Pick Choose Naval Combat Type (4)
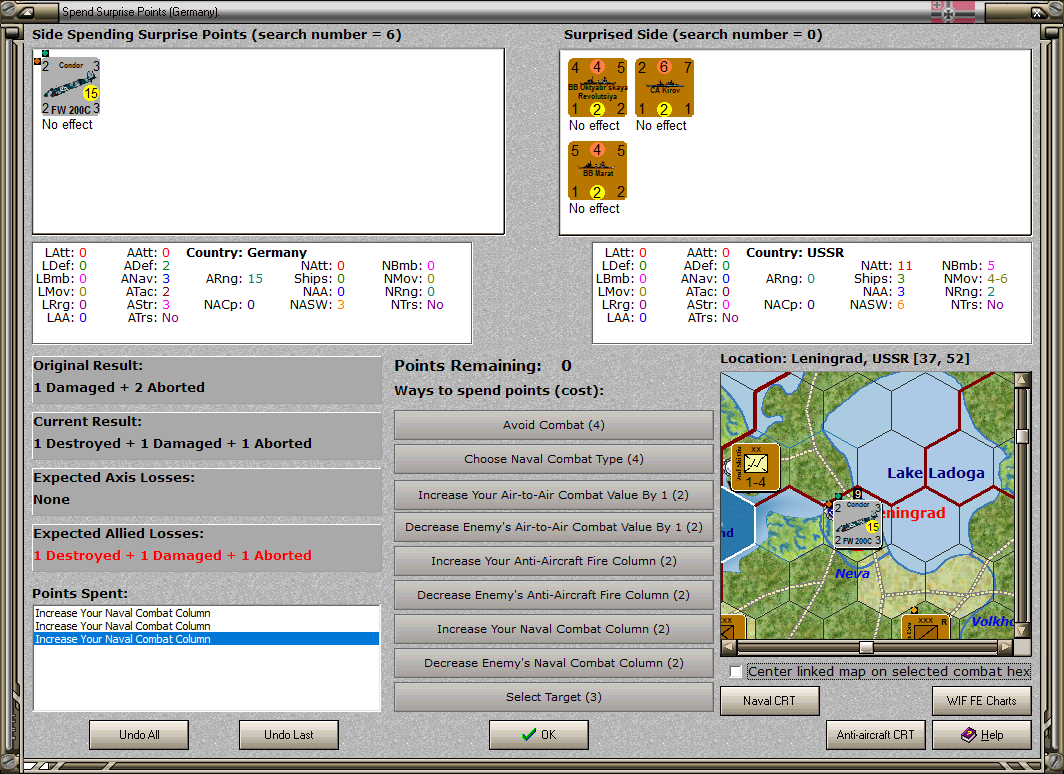1064x774 pixels. tap(553, 459)
